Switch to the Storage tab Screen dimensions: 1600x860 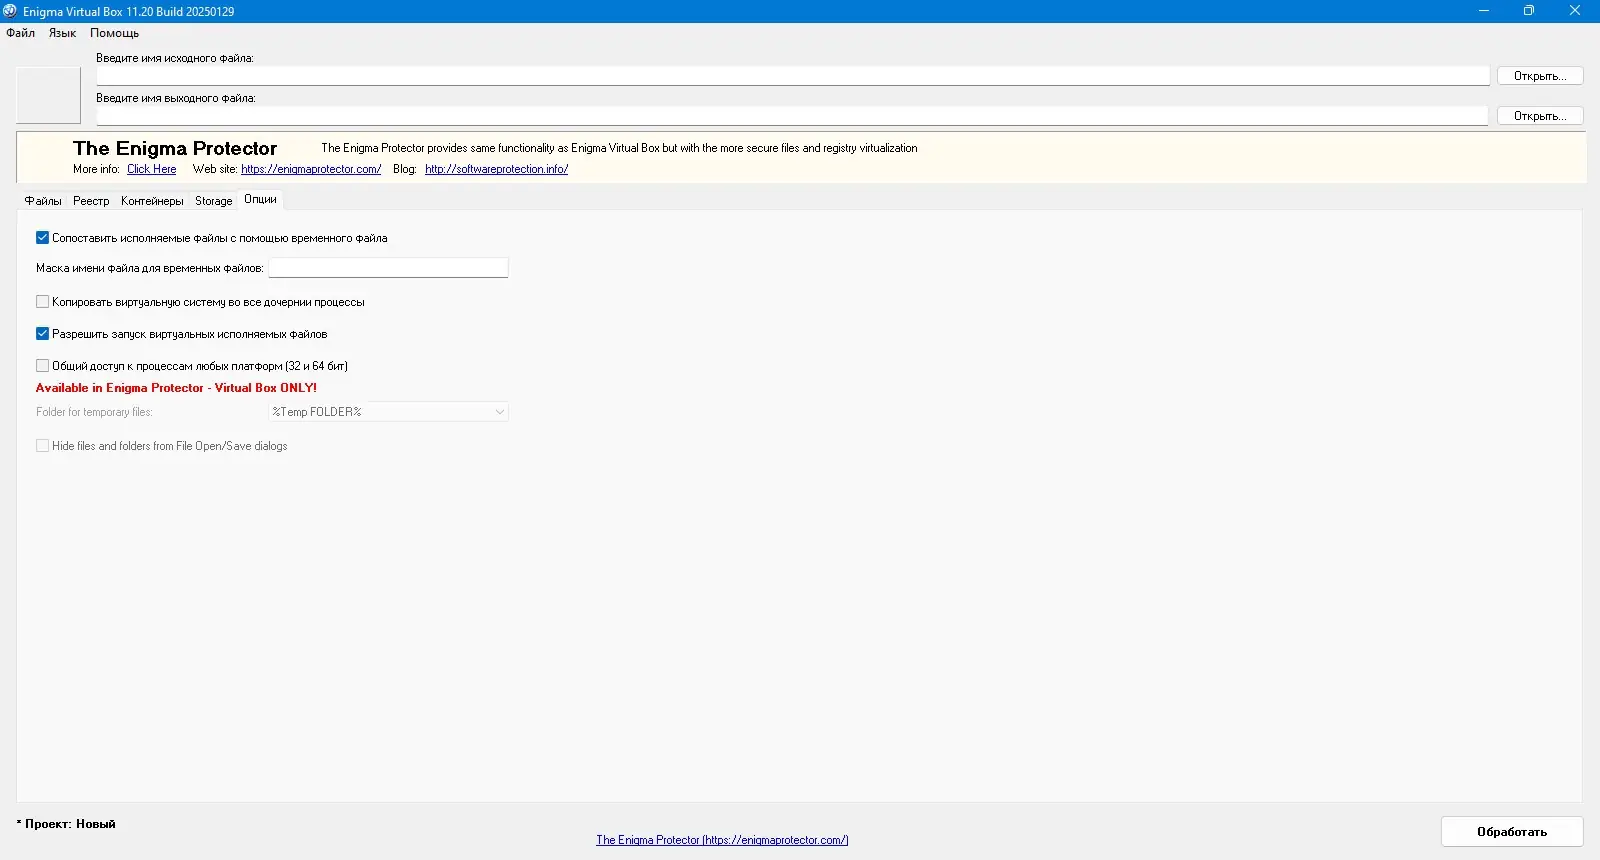pos(213,201)
